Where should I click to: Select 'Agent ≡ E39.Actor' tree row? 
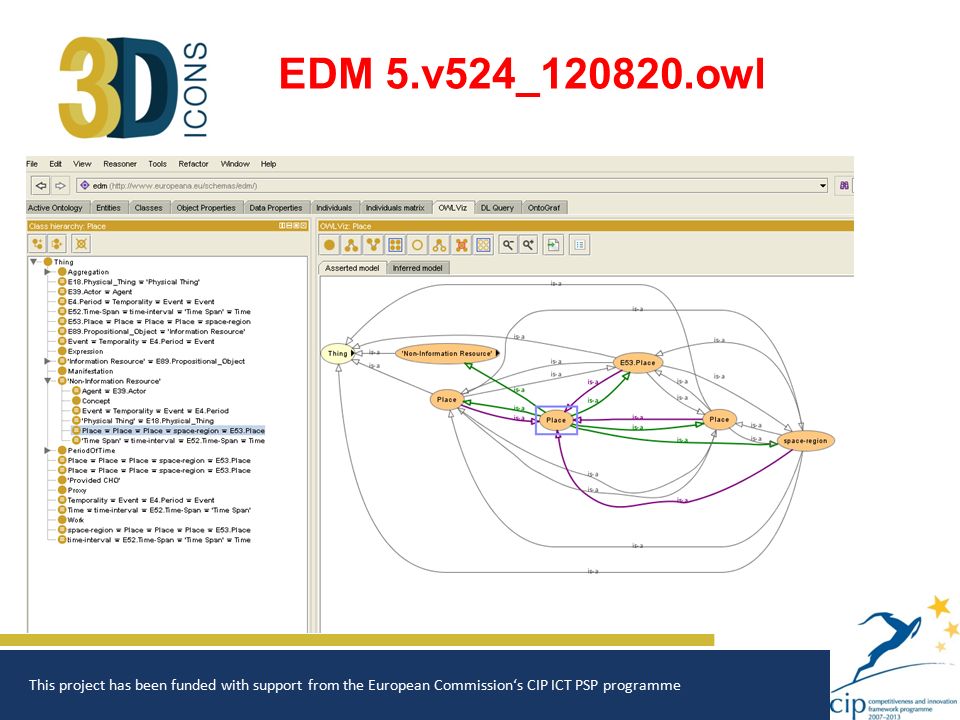[114, 391]
